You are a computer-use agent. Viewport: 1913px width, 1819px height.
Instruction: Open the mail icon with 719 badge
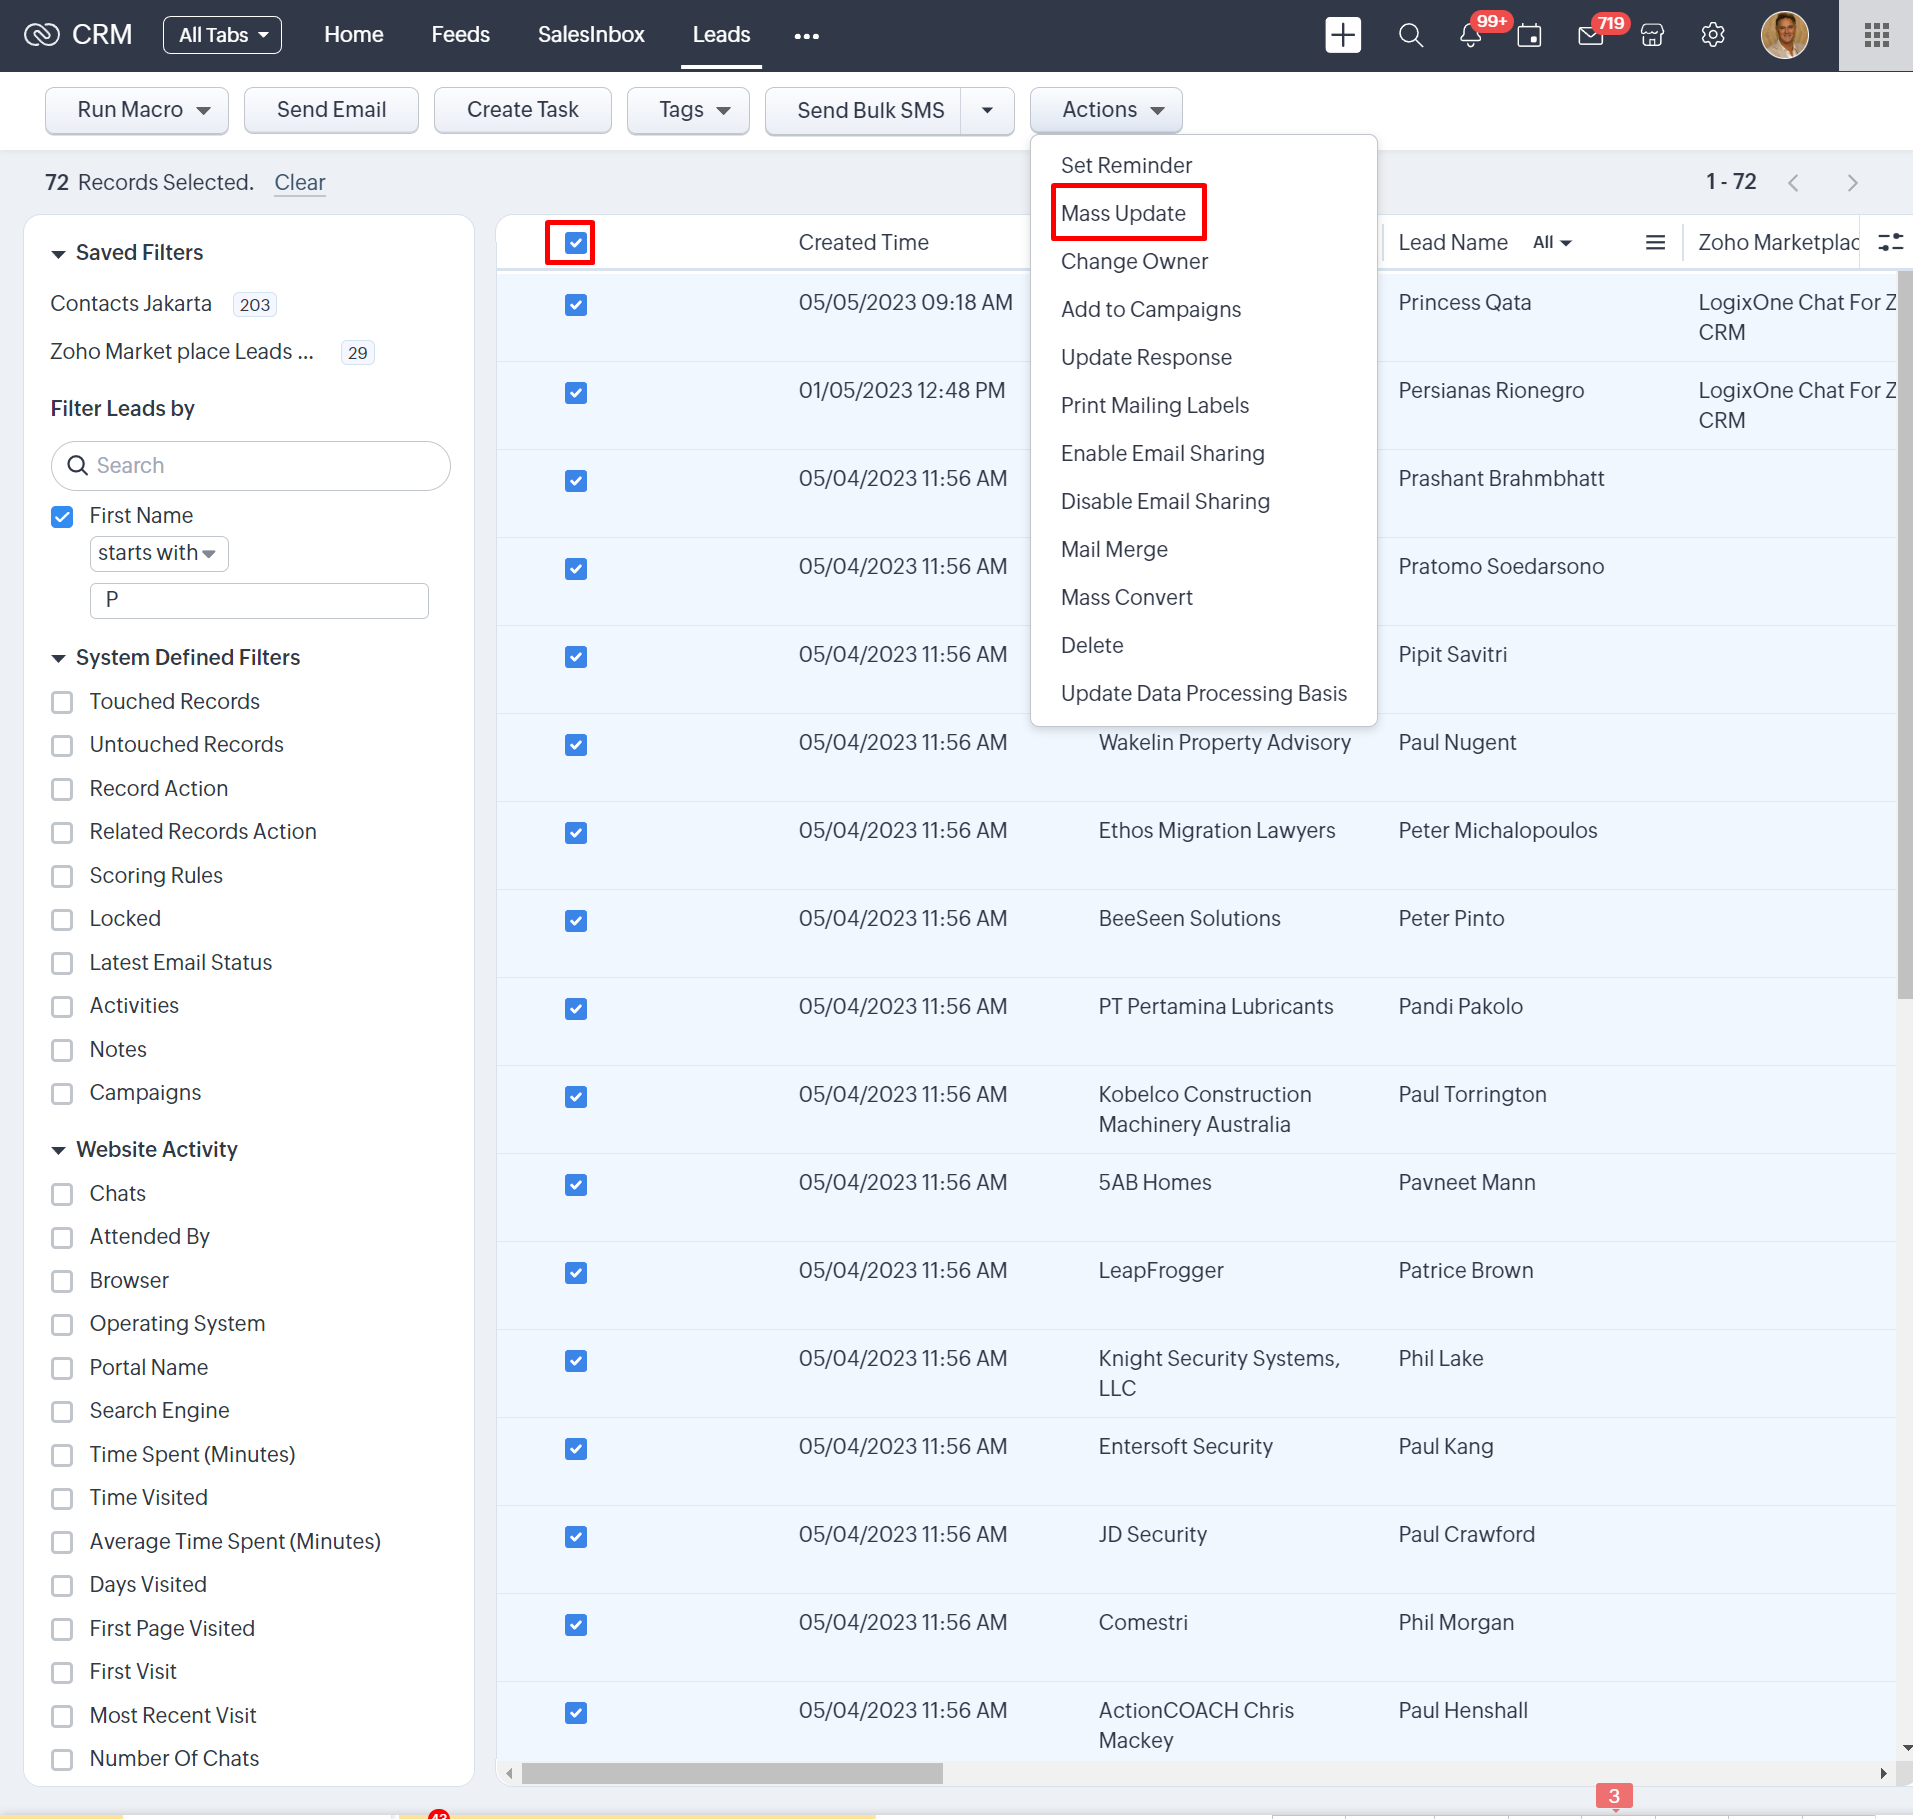[x=1591, y=36]
